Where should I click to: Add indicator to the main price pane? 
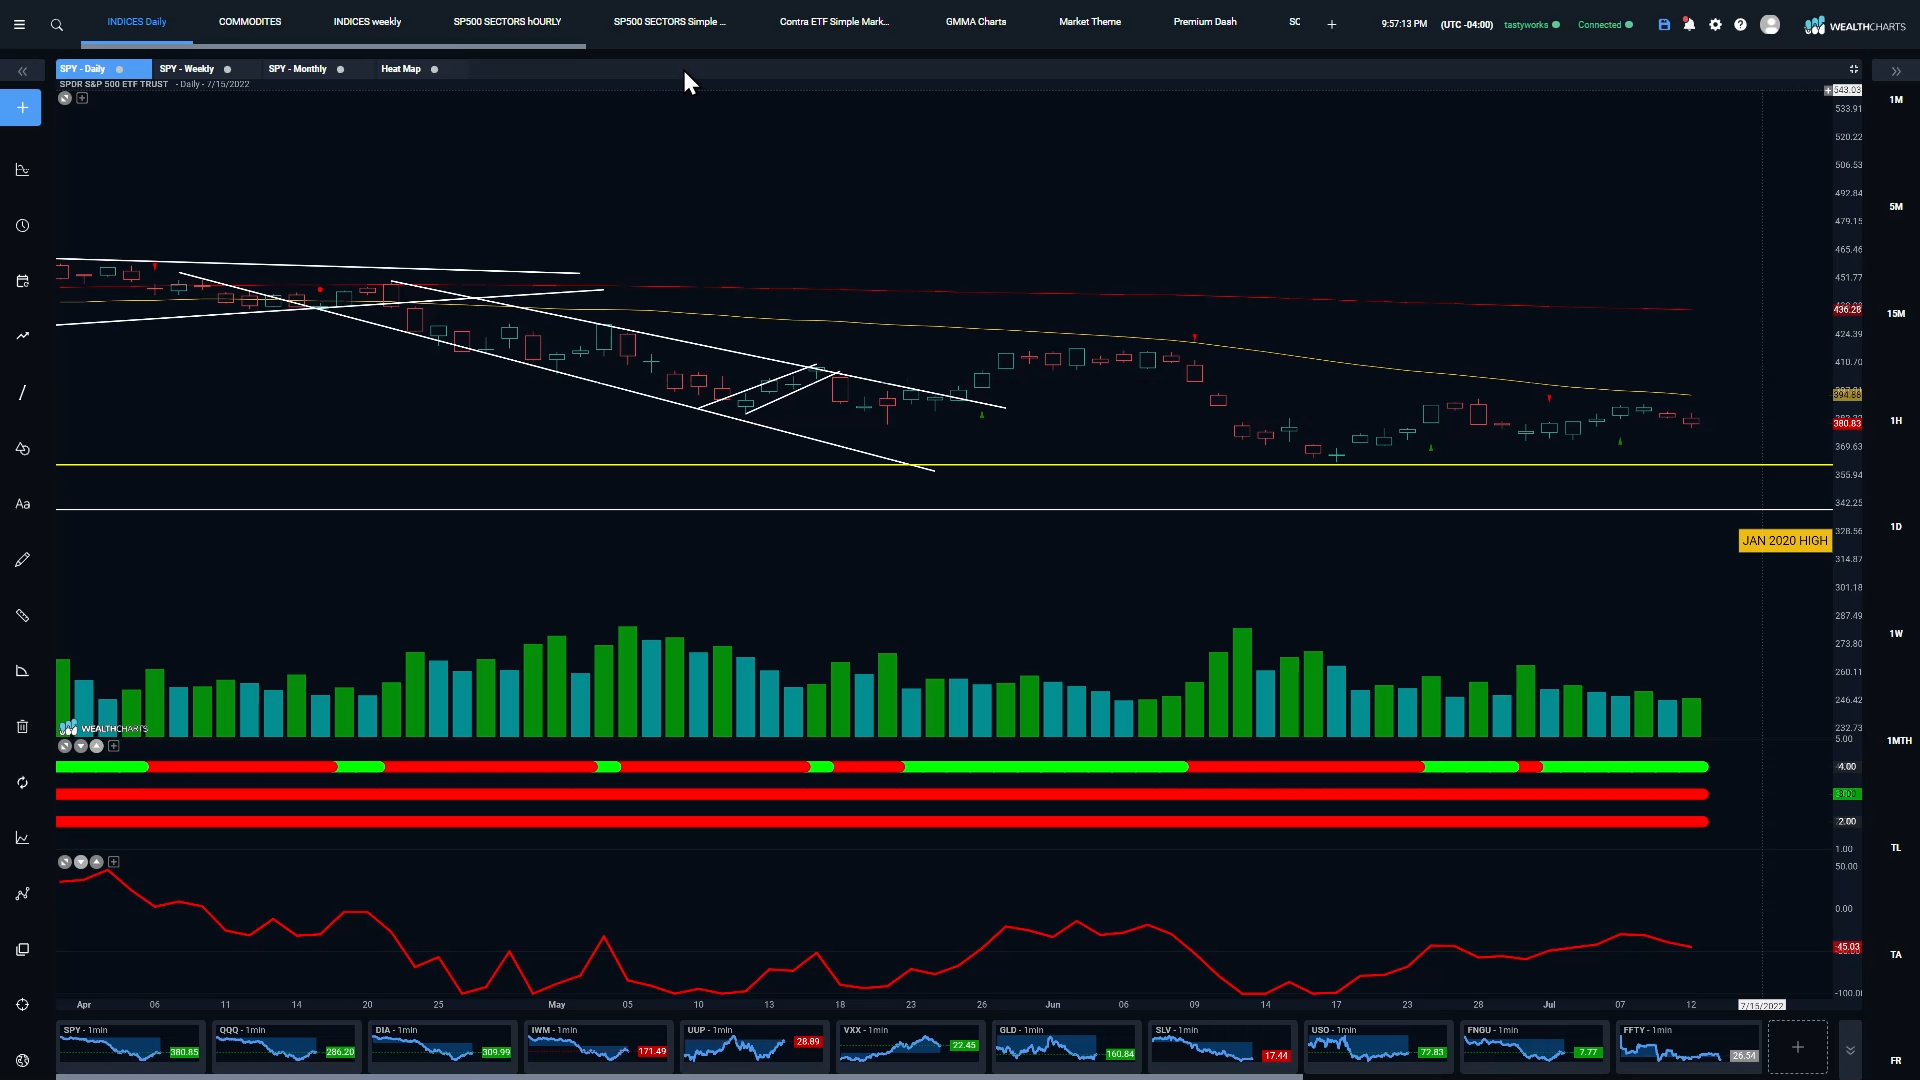(82, 98)
